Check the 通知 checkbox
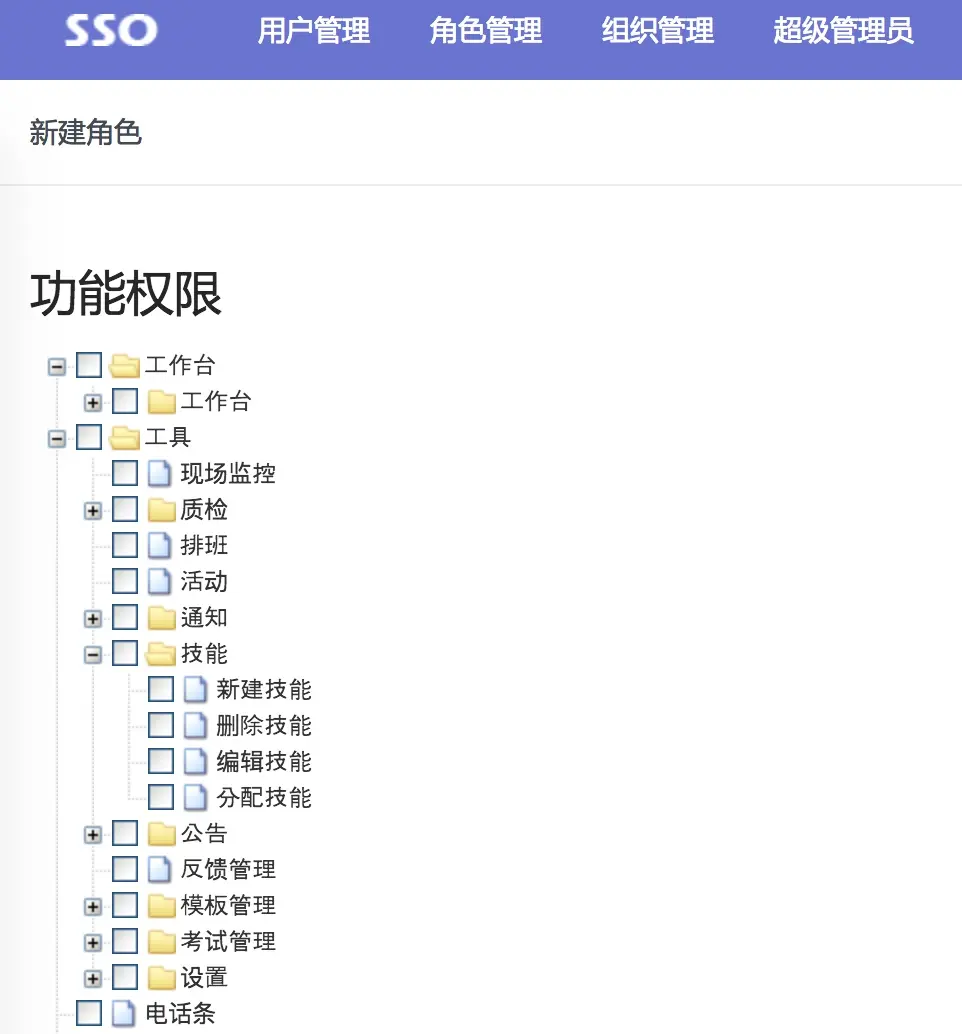962x1034 pixels. click(x=125, y=617)
